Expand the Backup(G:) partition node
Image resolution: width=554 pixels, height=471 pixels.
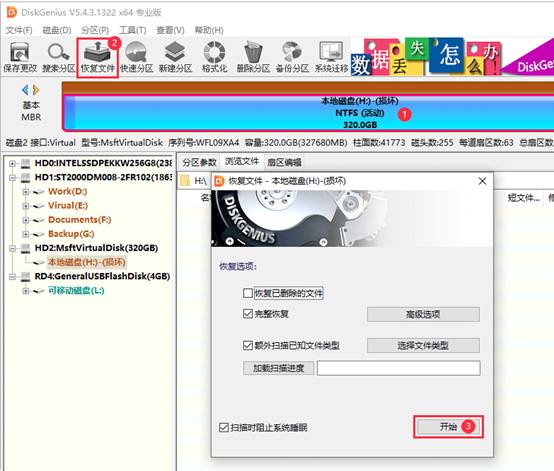25,234
